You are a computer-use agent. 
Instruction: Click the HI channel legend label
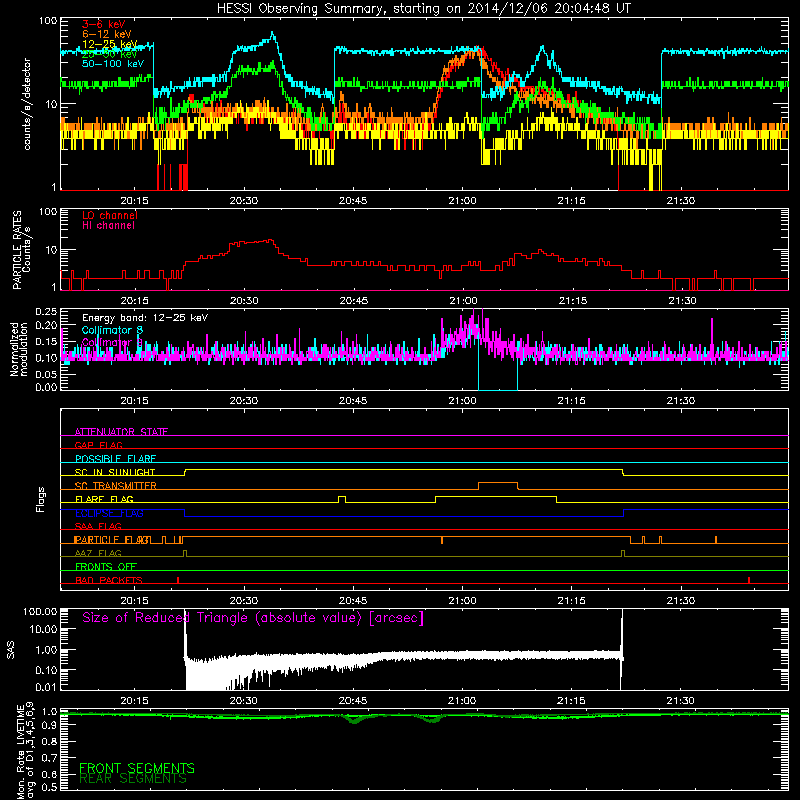tap(108, 226)
